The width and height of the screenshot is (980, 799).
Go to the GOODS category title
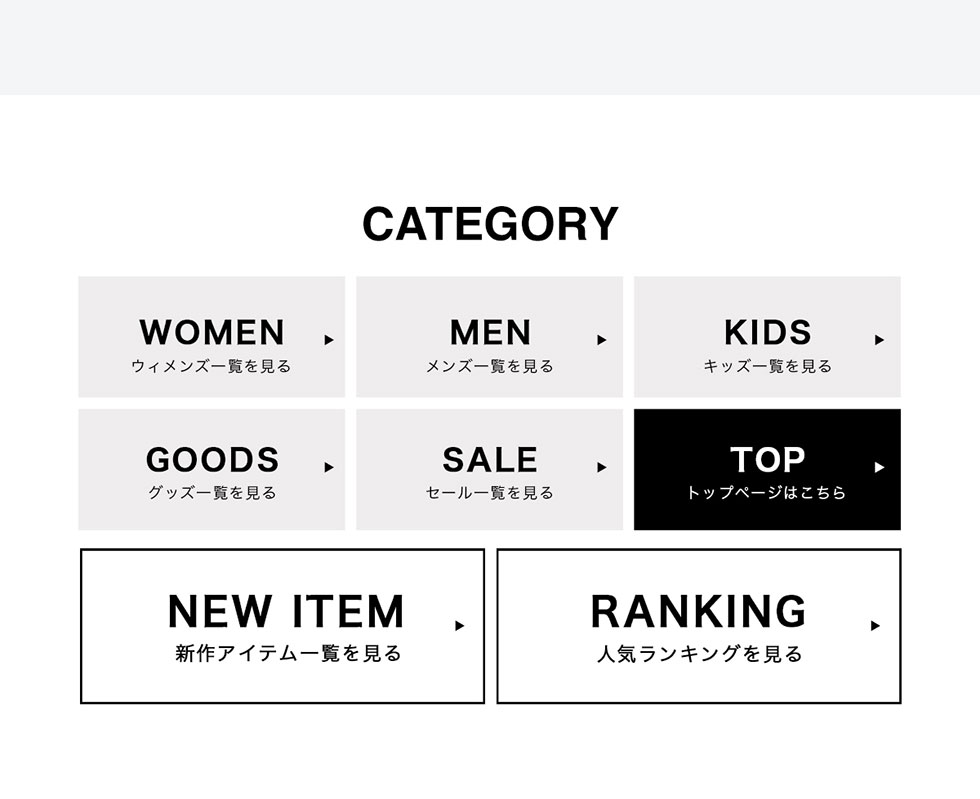[212, 460]
